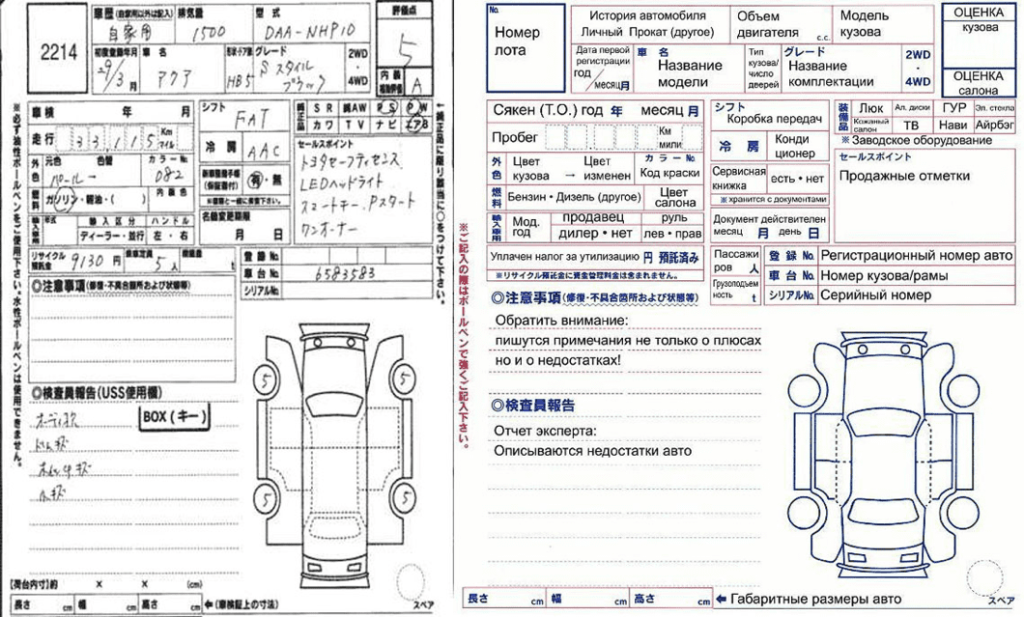Select the circled gasoline fuel option
The width and height of the screenshot is (1024, 617).
click(47, 198)
